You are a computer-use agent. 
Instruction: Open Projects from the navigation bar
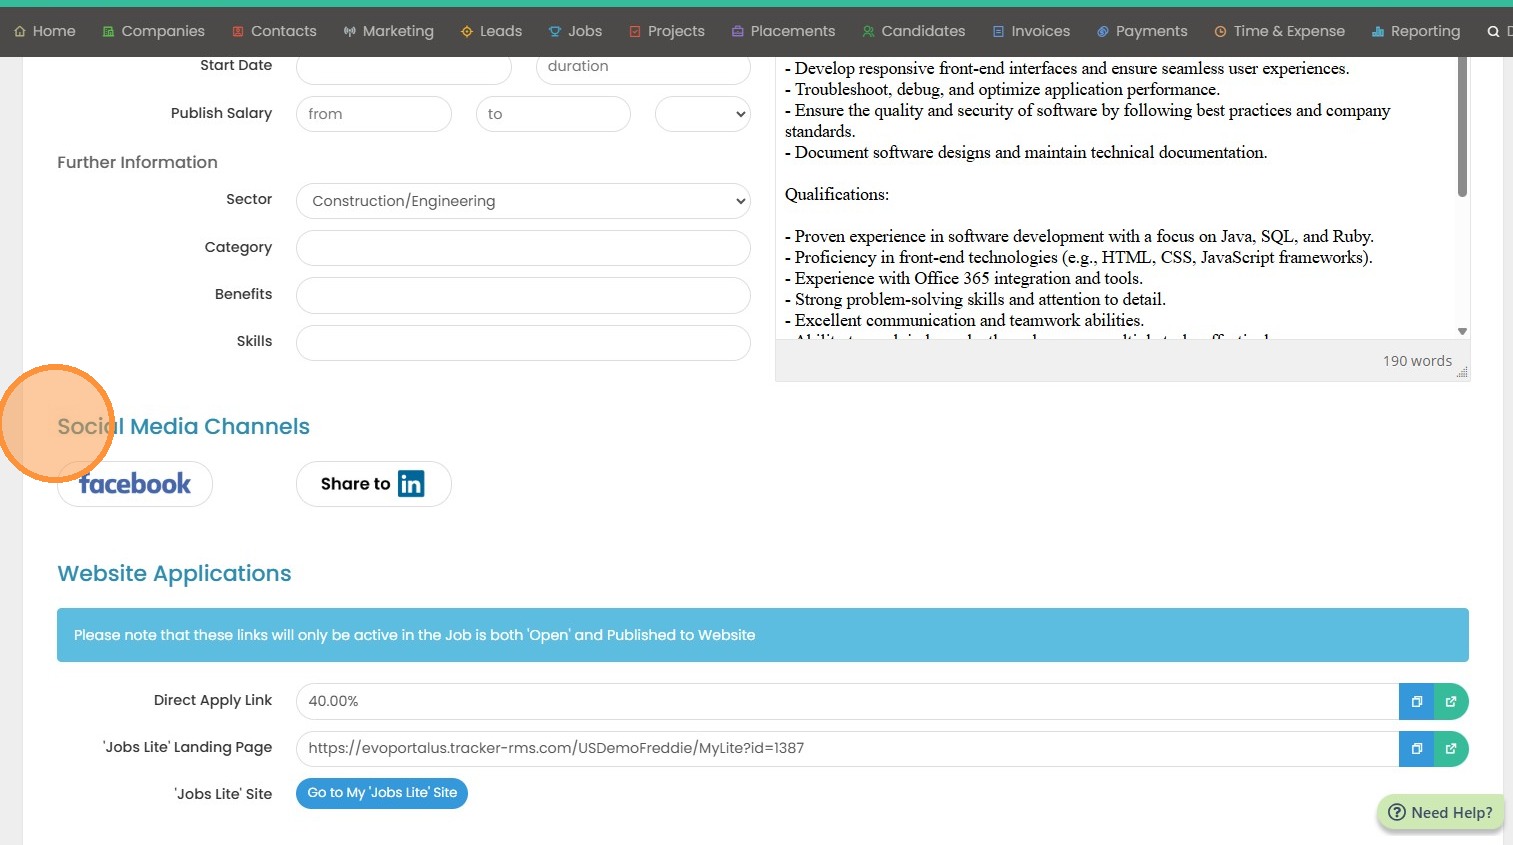tap(667, 32)
